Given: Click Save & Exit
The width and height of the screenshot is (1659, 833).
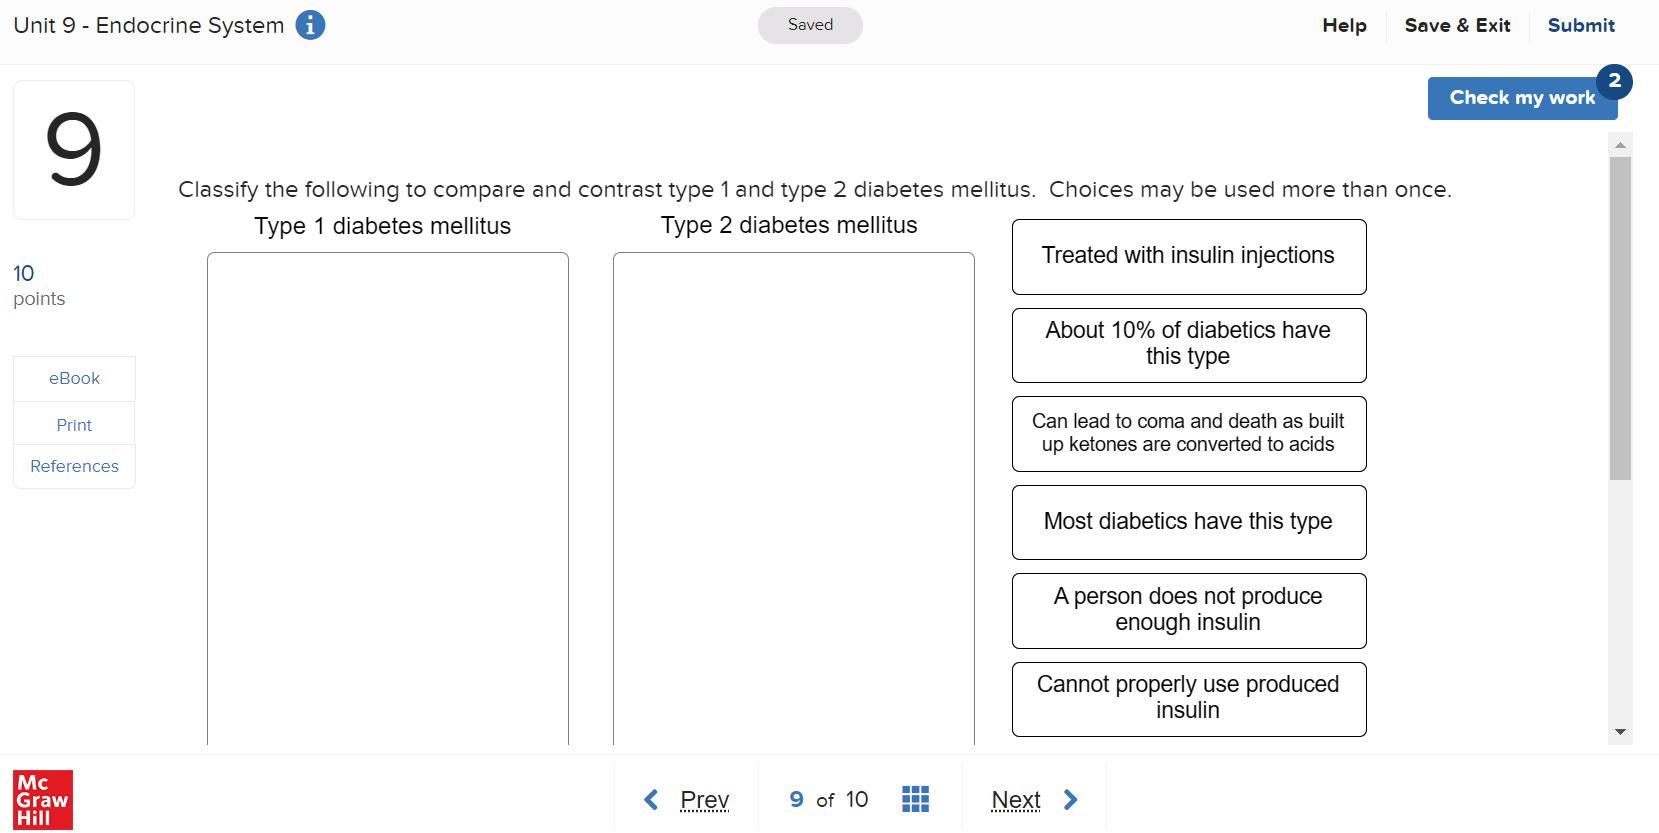Looking at the screenshot, I should (1457, 26).
